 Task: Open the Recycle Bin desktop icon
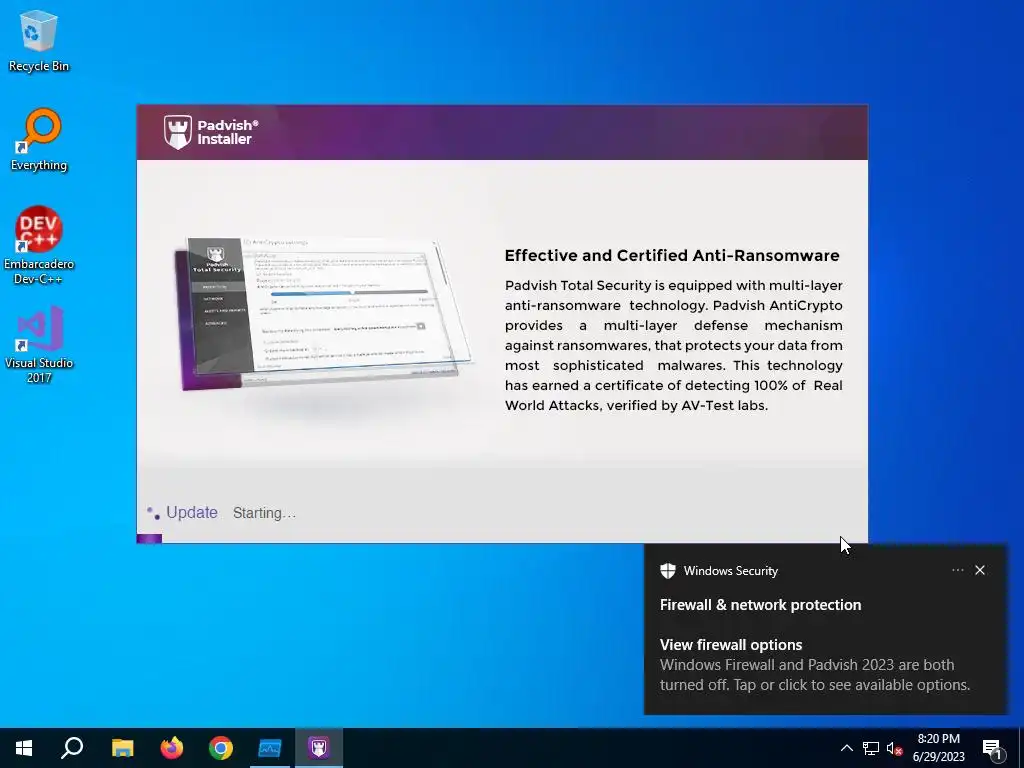click(39, 40)
